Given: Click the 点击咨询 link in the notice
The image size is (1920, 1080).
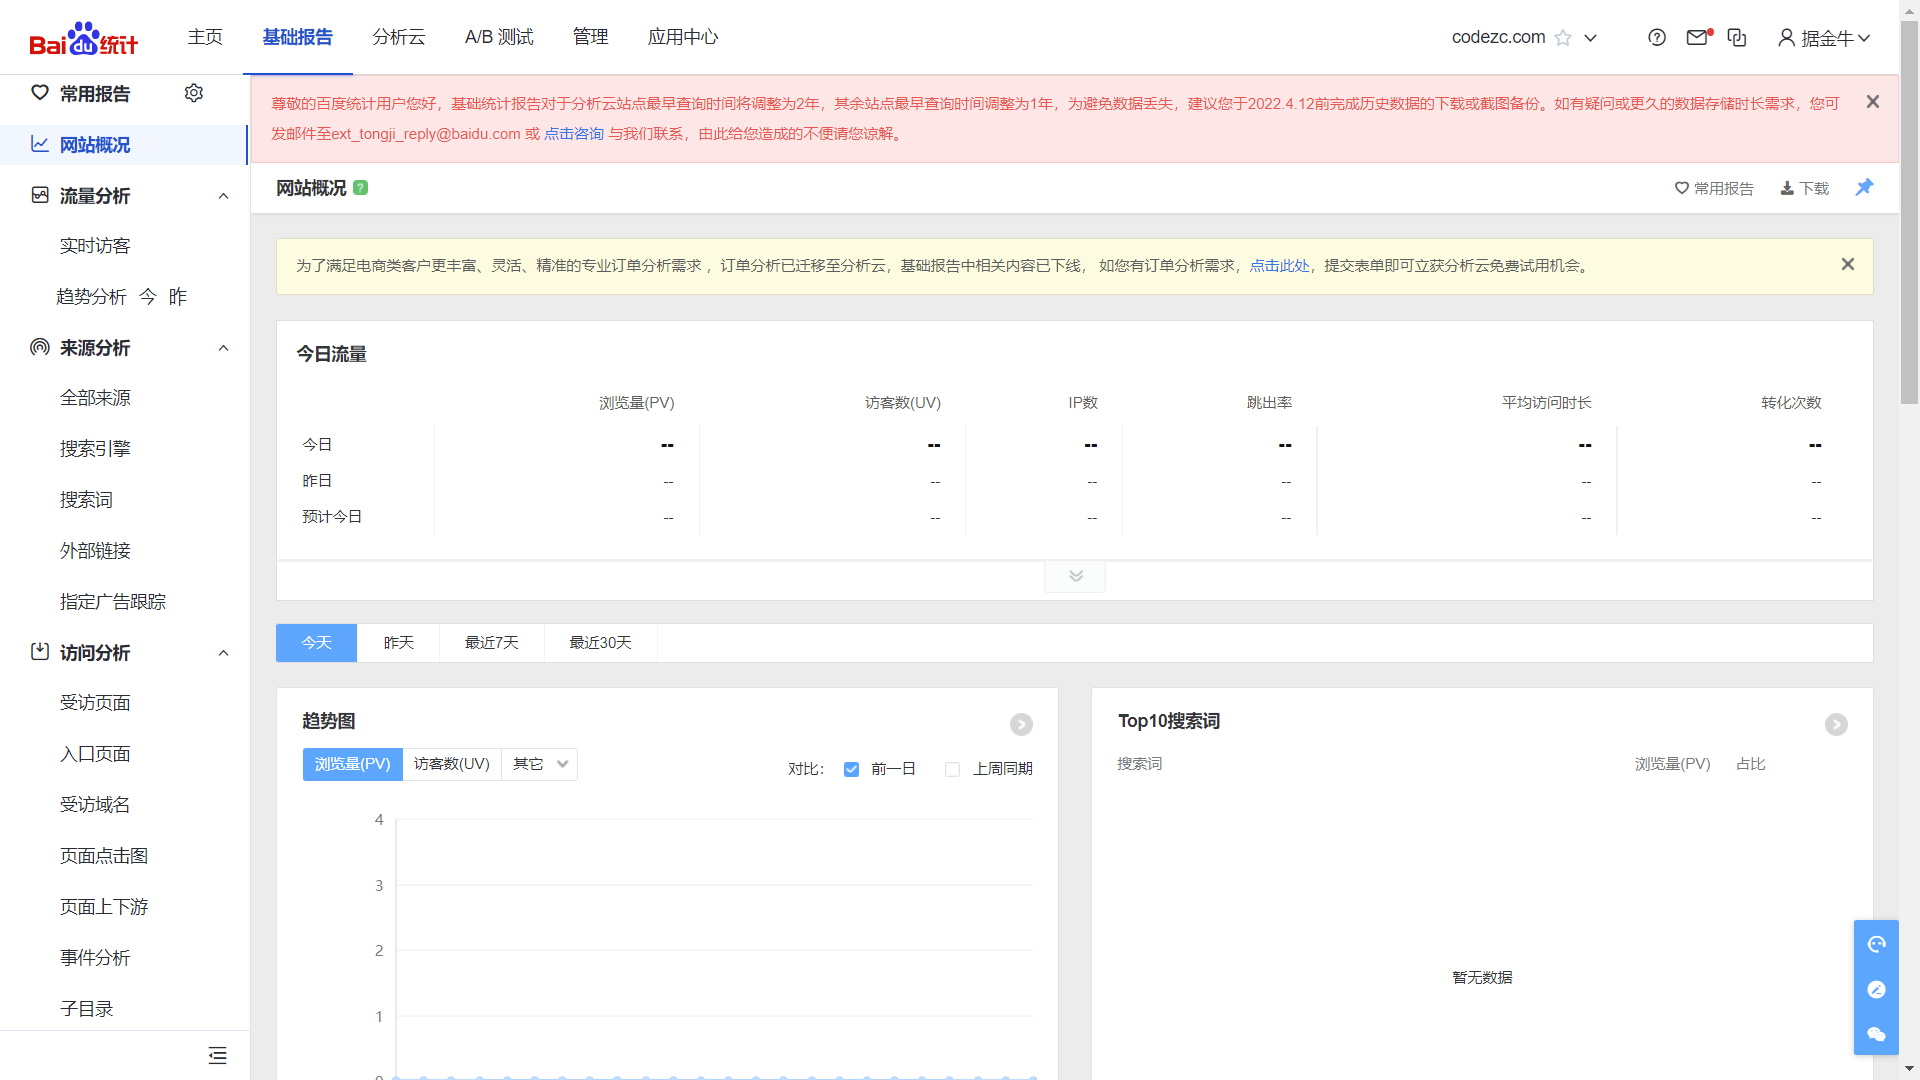Looking at the screenshot, I should pos(573,132).
